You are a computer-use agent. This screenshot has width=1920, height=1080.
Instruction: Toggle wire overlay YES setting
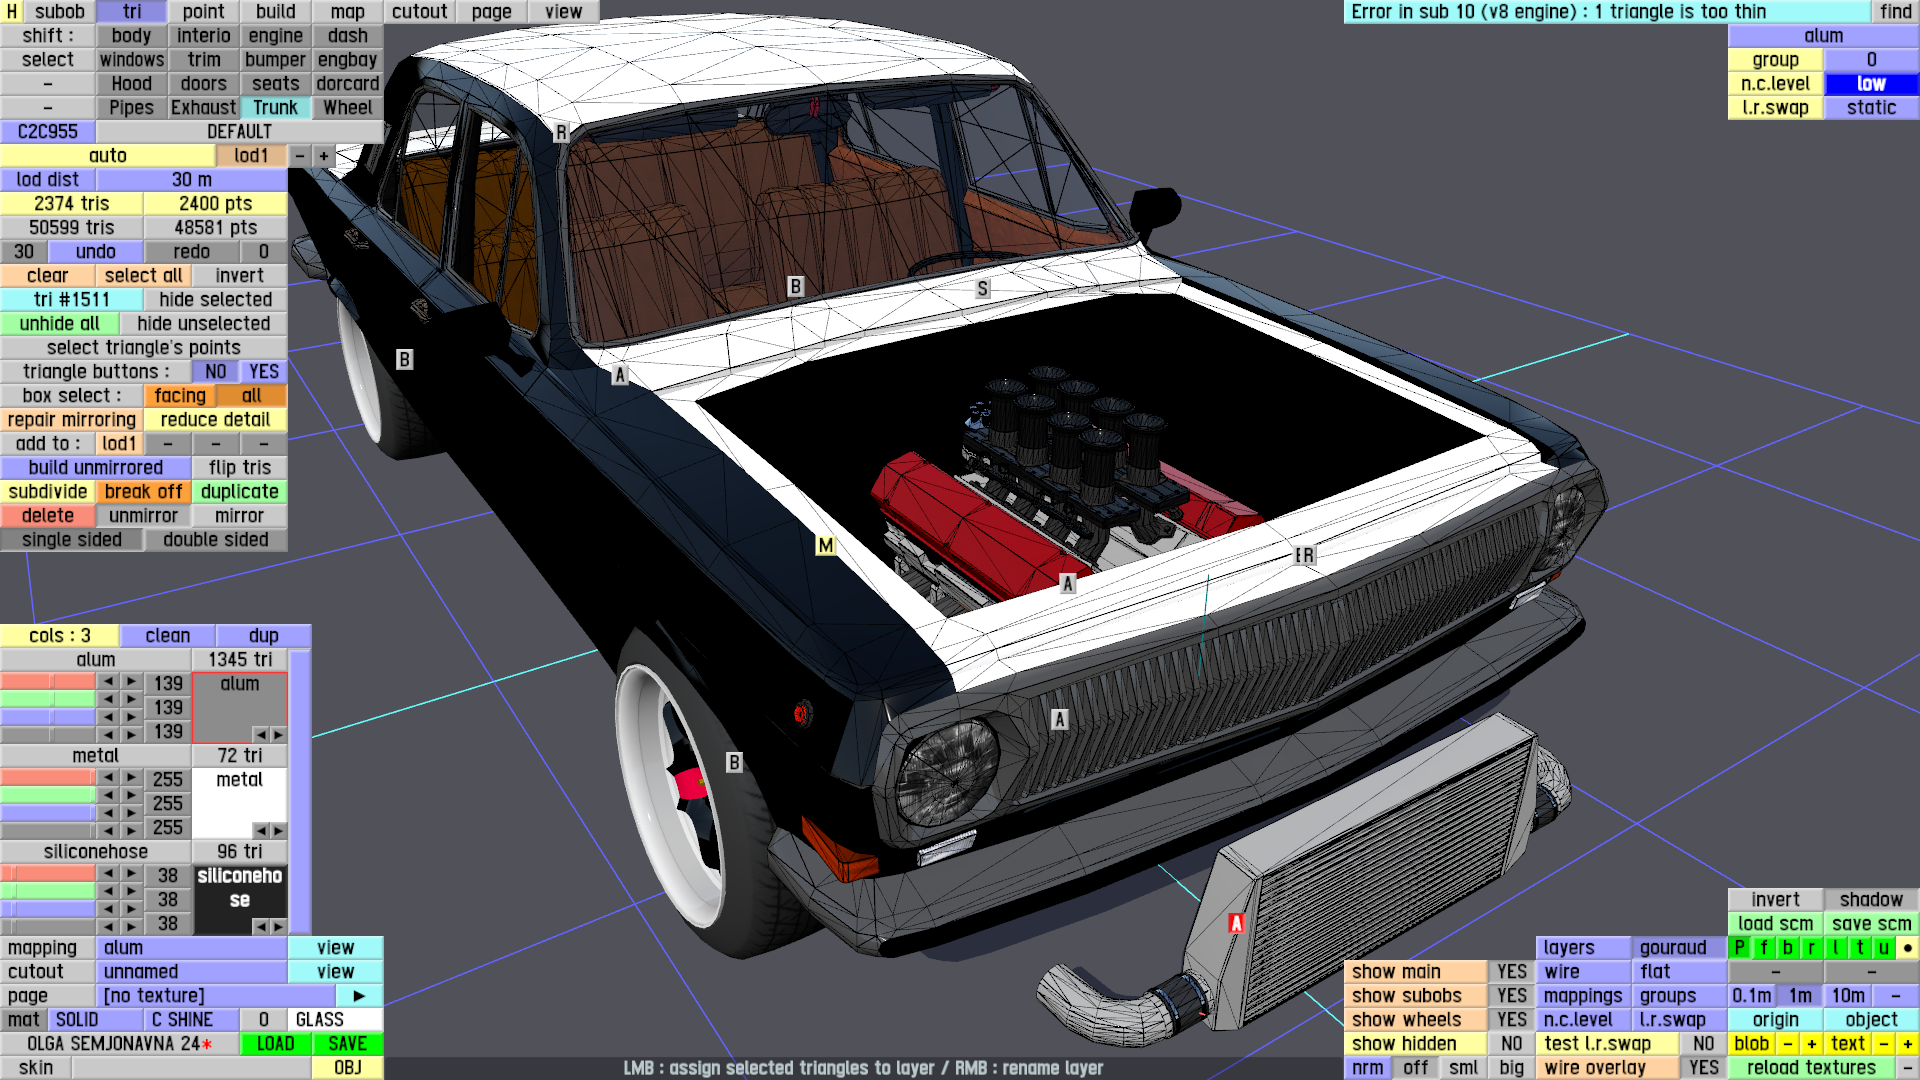[1703, 1068]
